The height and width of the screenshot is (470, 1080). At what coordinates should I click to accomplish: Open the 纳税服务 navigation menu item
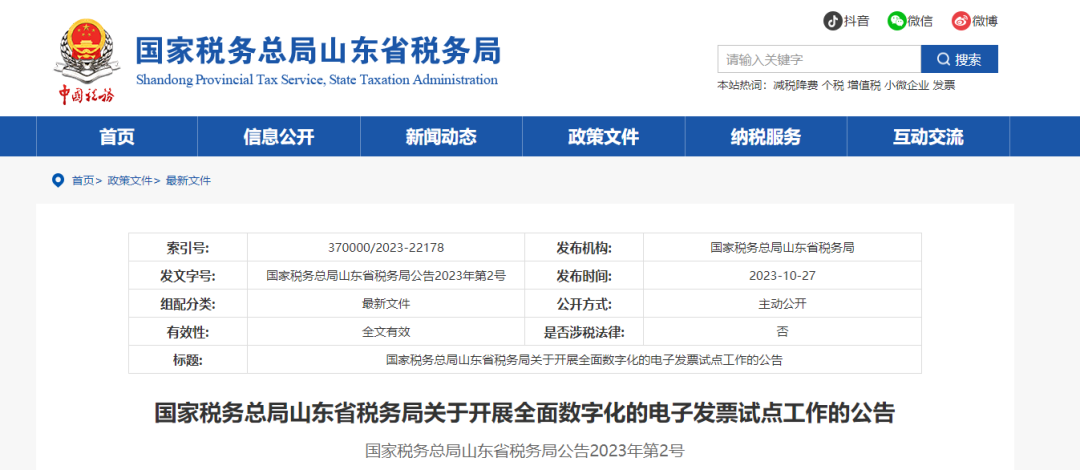tap(766, 137)
